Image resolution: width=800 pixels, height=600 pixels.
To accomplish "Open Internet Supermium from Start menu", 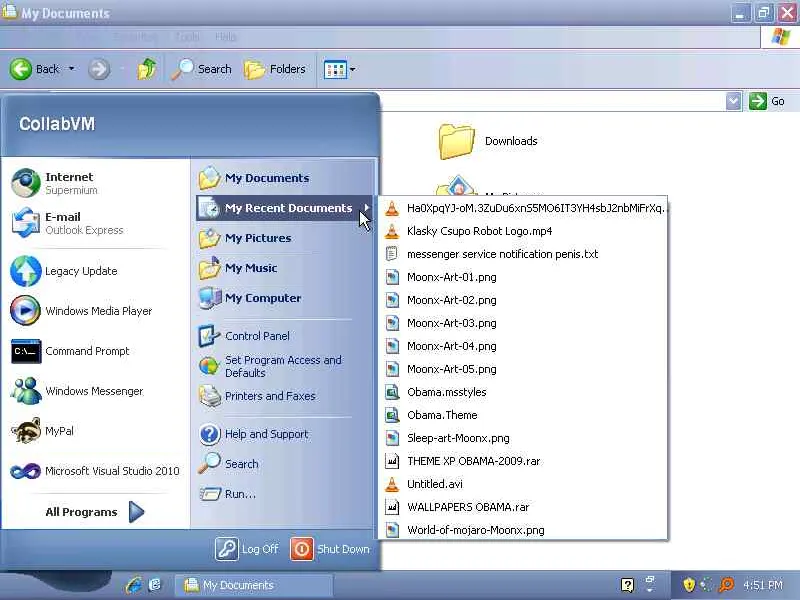I will 95,183.
